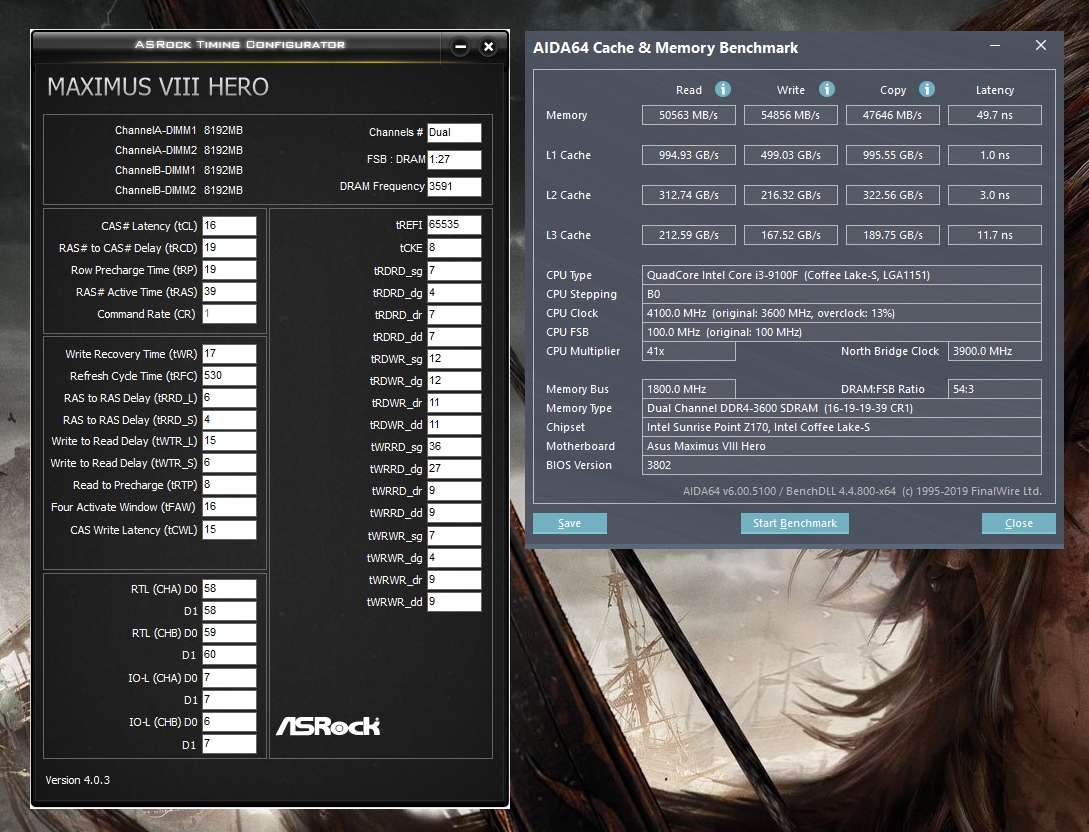
Task: Click the Memory Type DDR4-3600 text
Action: [x=841, y=408]
